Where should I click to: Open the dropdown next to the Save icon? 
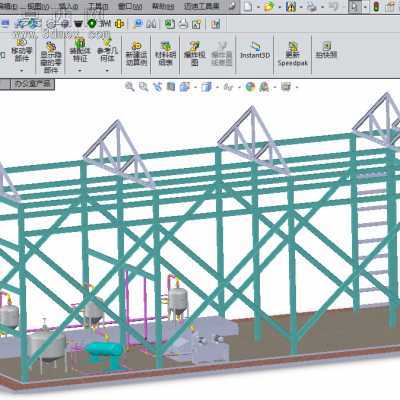tap(301, 7)
